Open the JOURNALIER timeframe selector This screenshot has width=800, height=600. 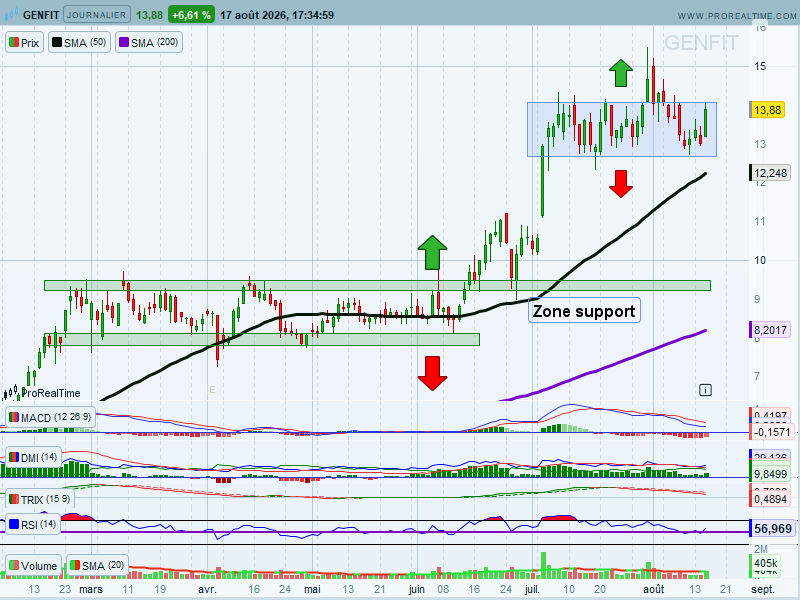[96, 15]
